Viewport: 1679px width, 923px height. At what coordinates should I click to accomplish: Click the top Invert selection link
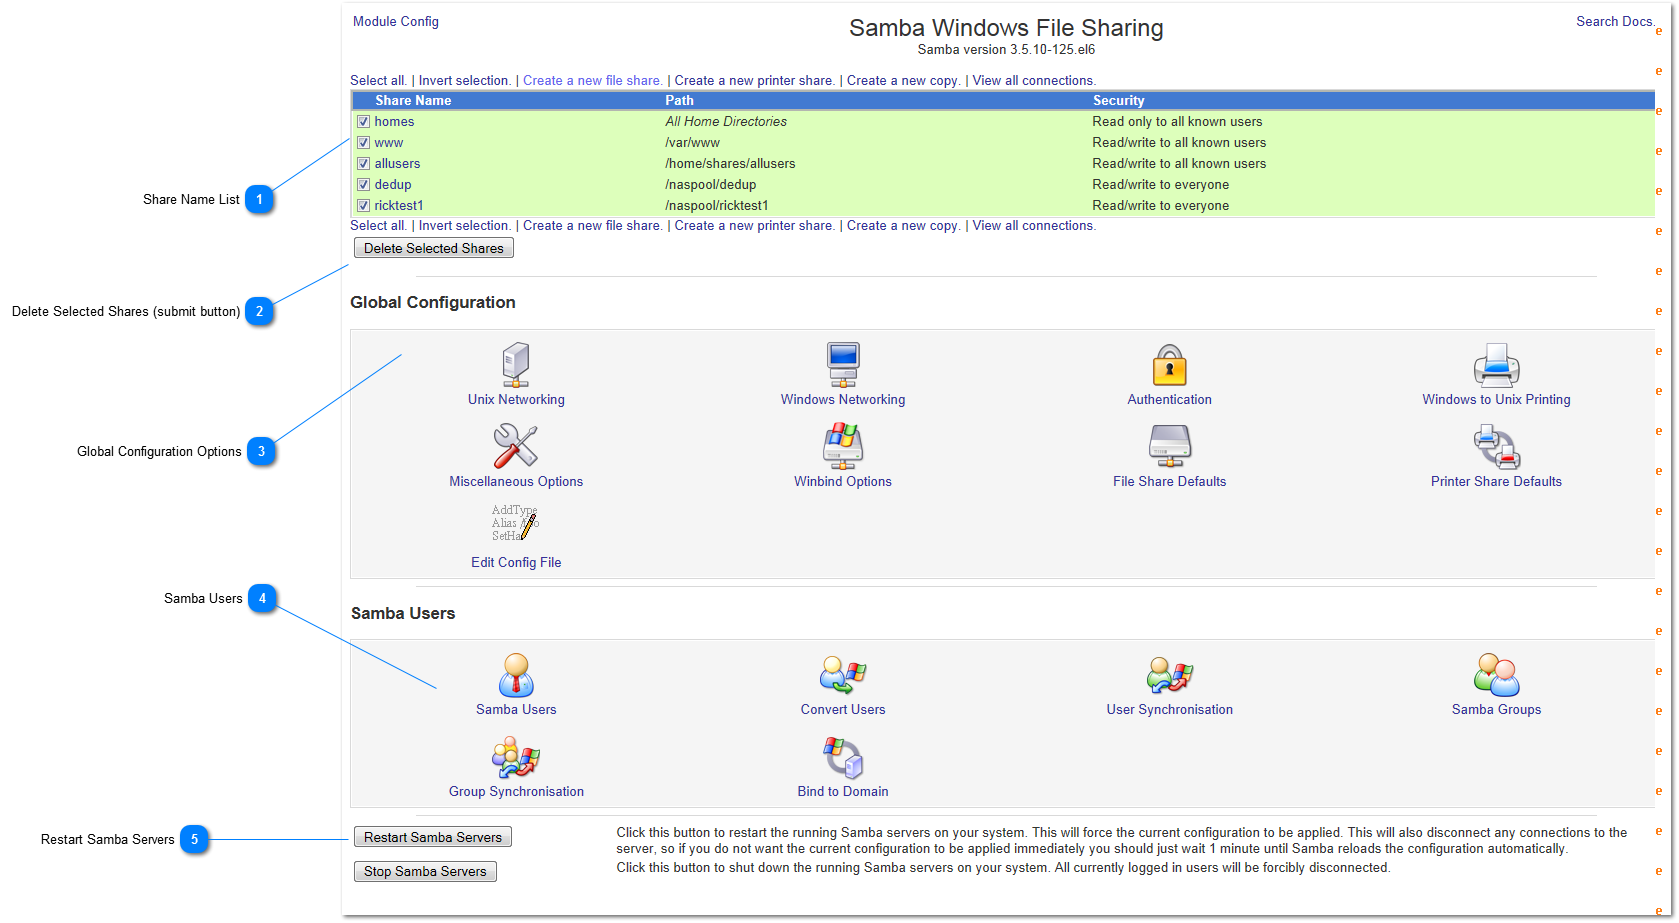coord(464,80)
